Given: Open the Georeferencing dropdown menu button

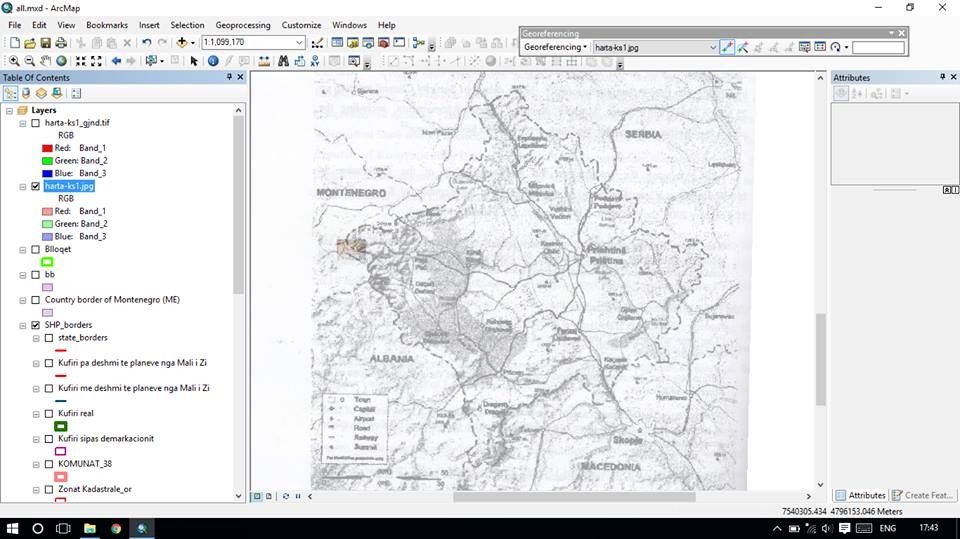Looking at the screenshot, I should [555, 47].
